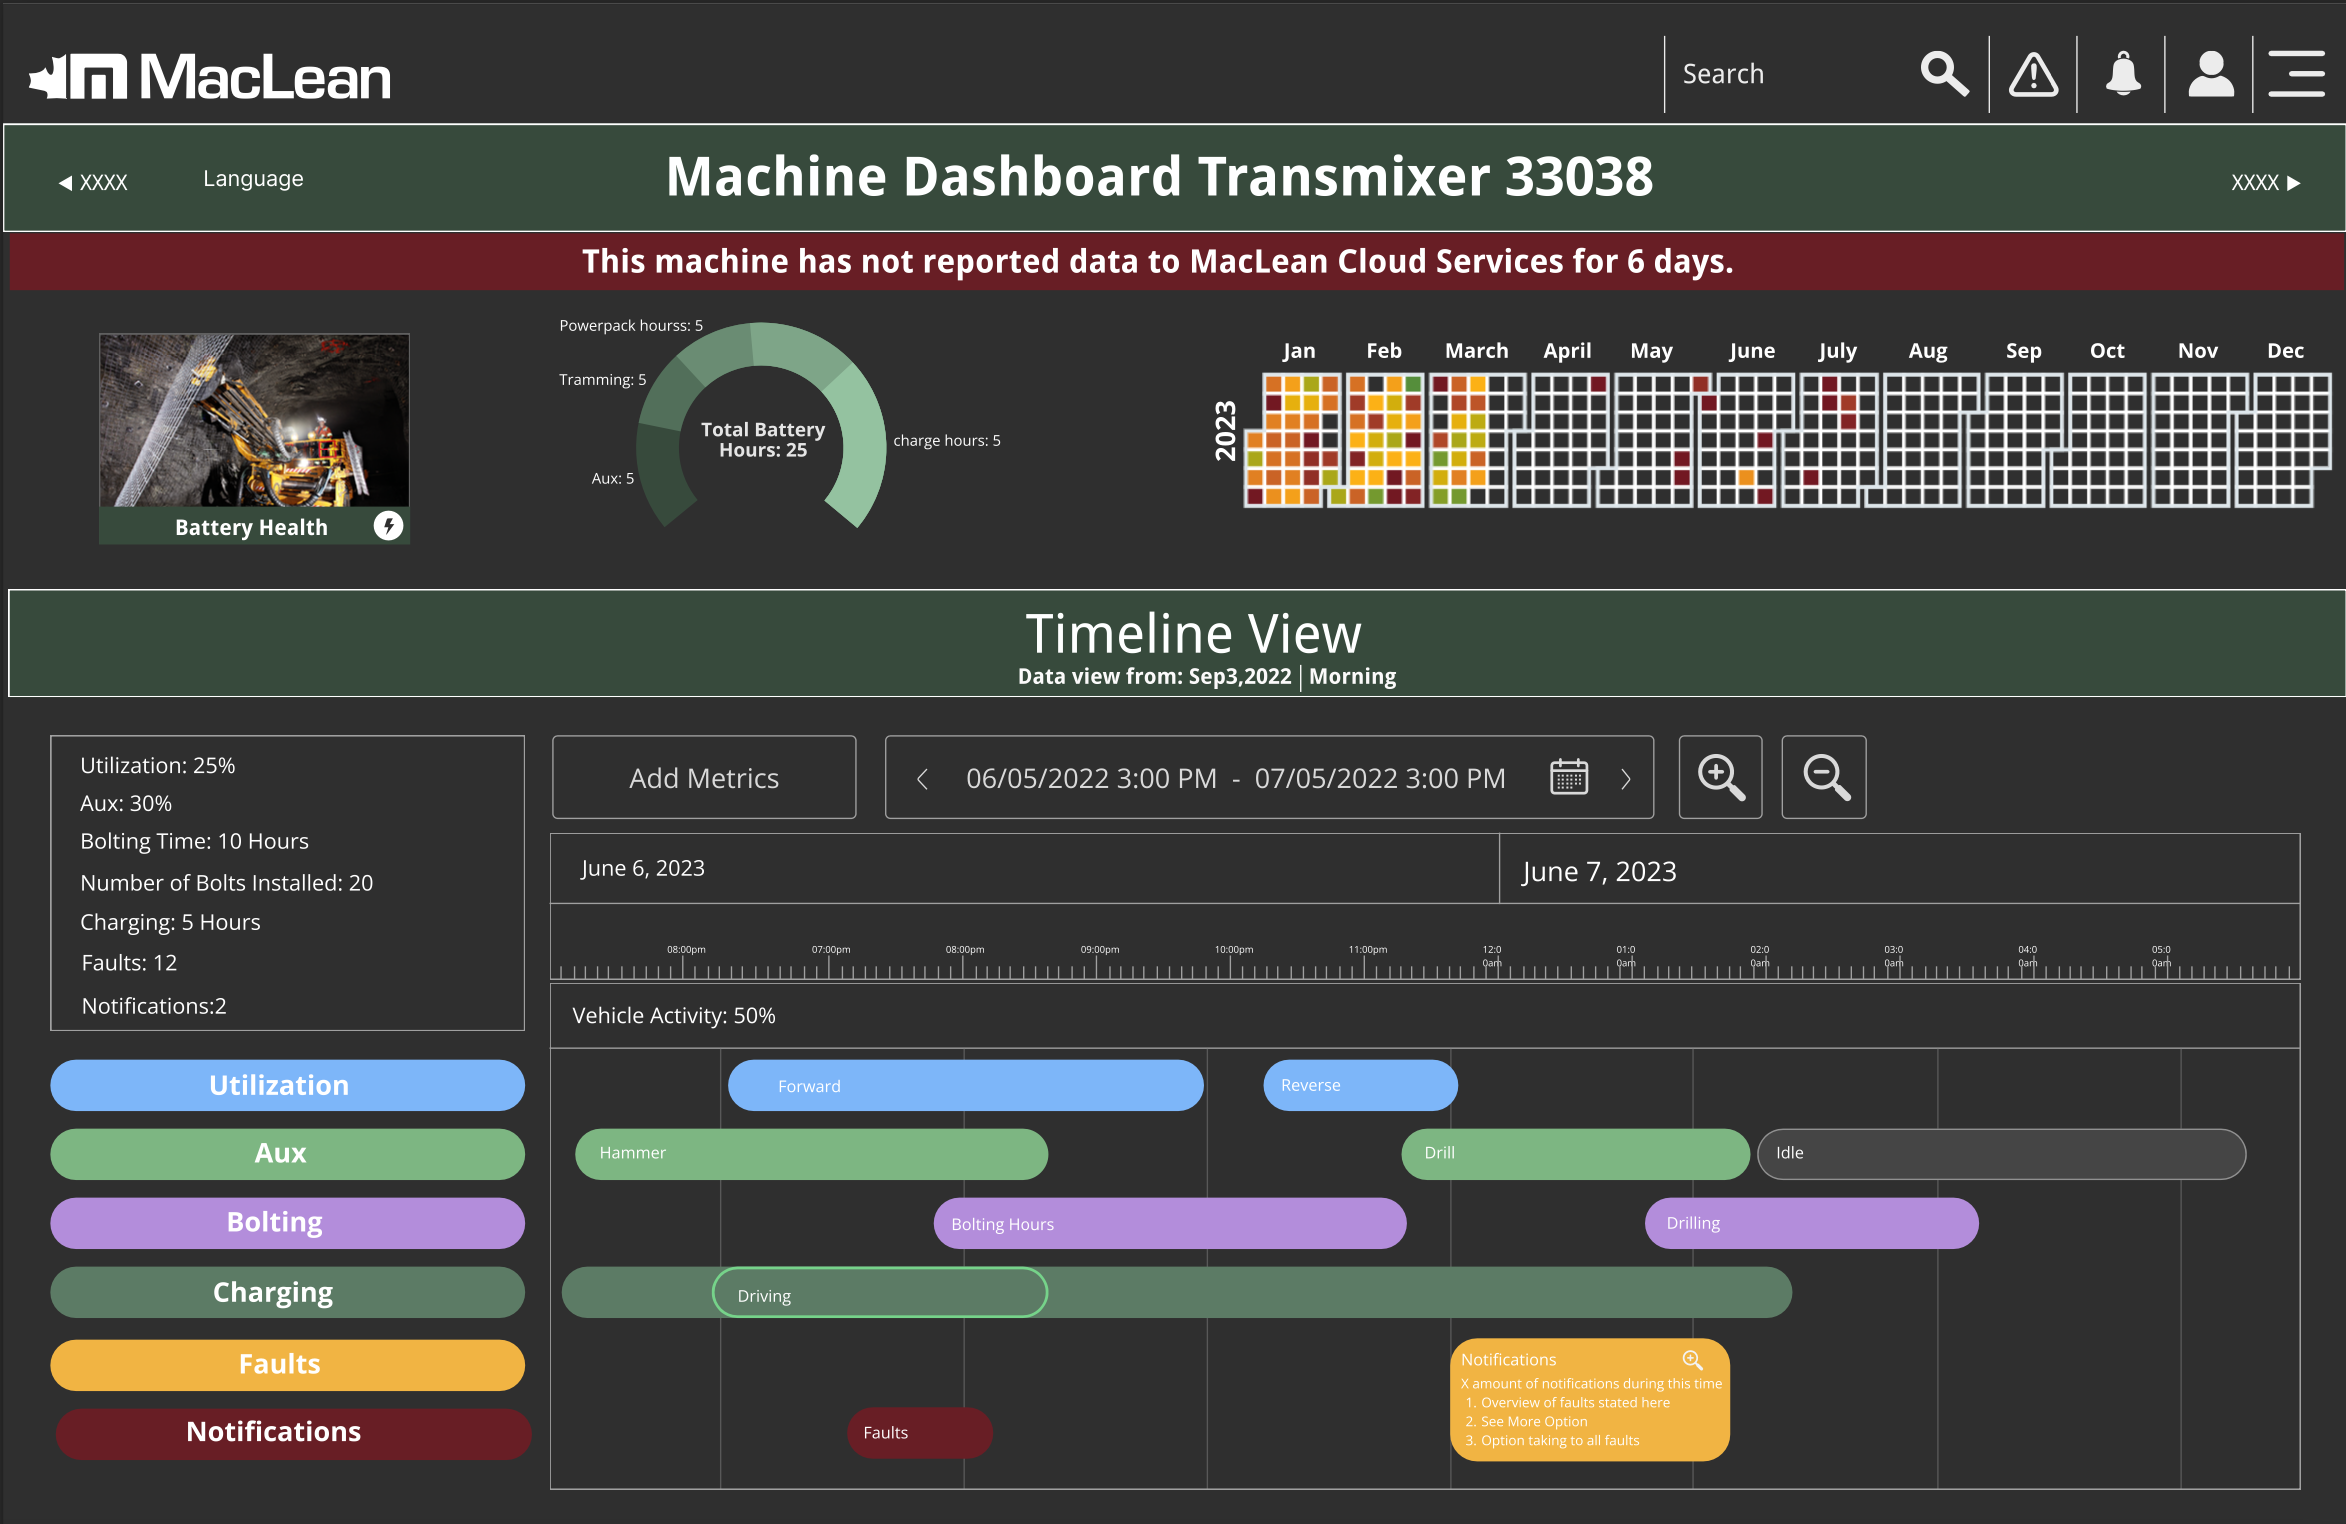Image resolution: width=2346 pixels, height=1524 pixels.
Task: Open the warning alerts triangle icon
Action: (x=2033, y=75)
